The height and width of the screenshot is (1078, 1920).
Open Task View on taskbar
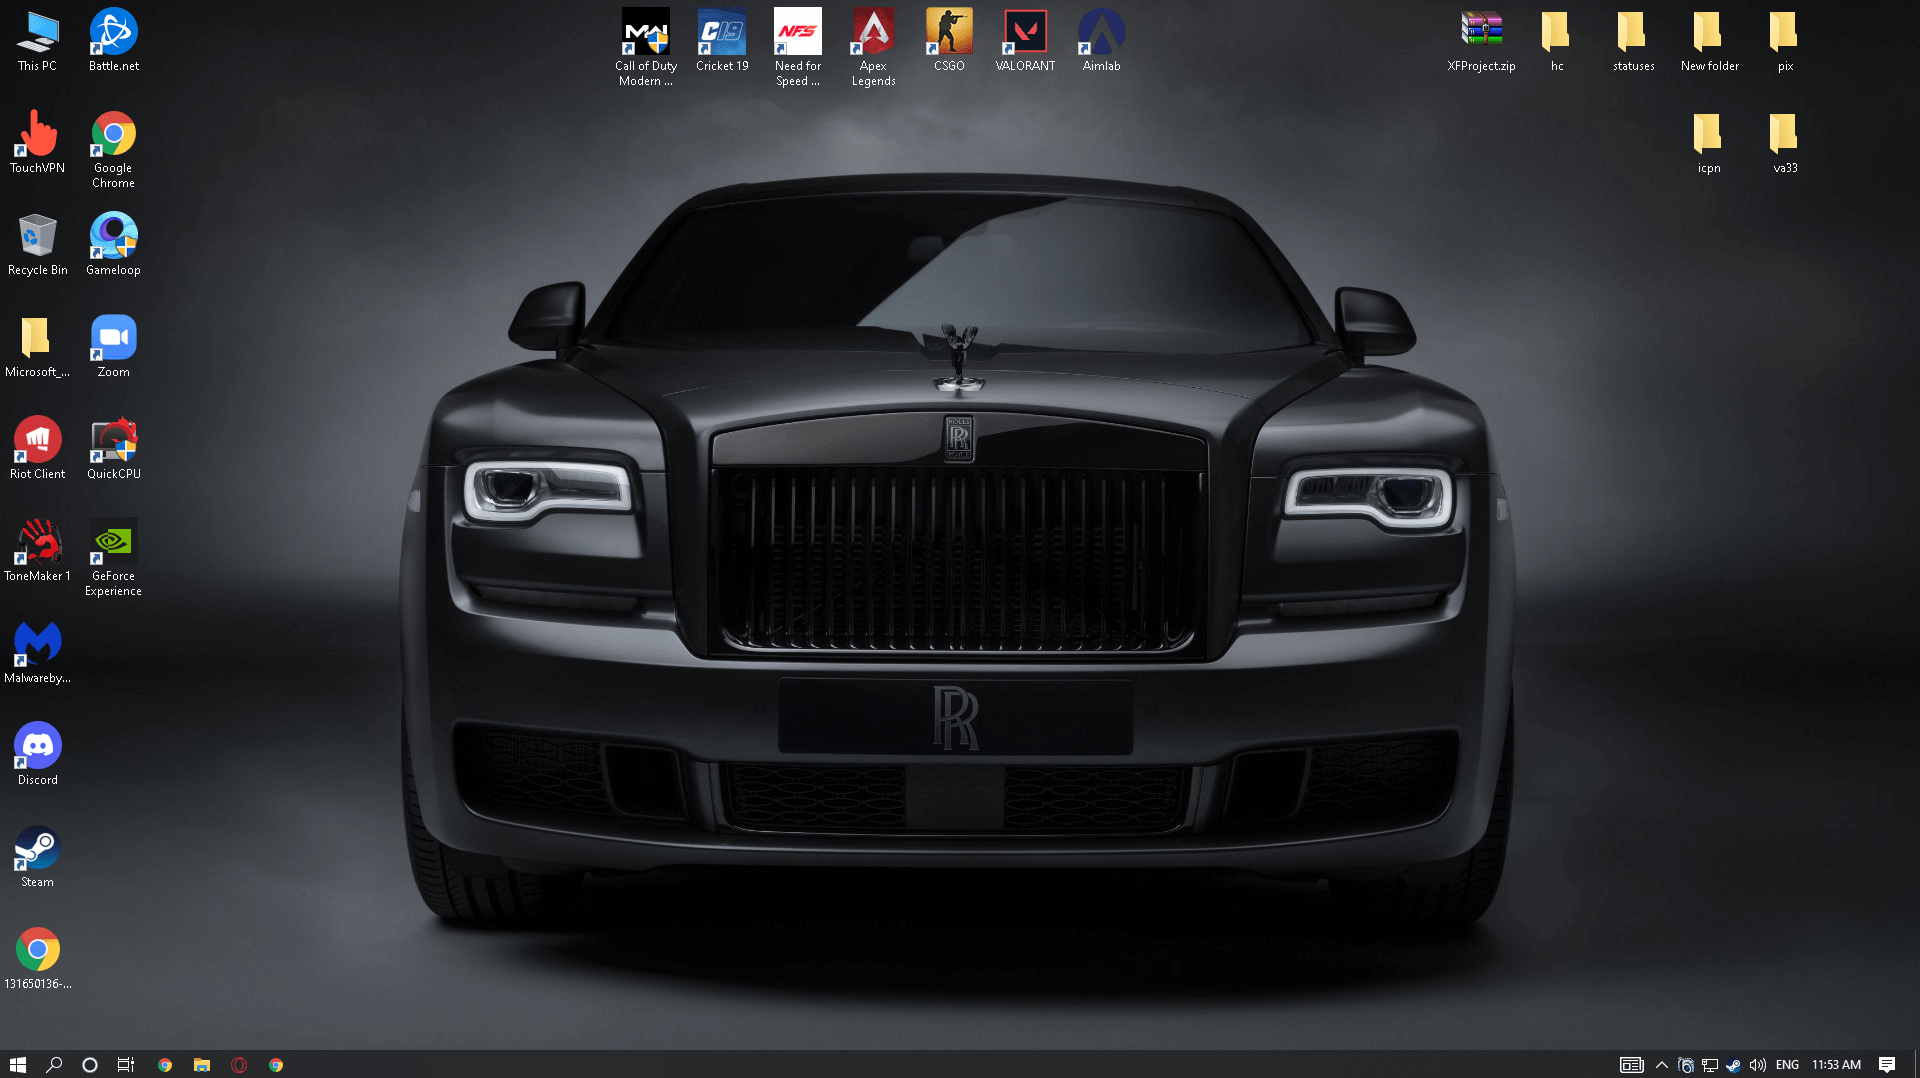coord(126,1064)
